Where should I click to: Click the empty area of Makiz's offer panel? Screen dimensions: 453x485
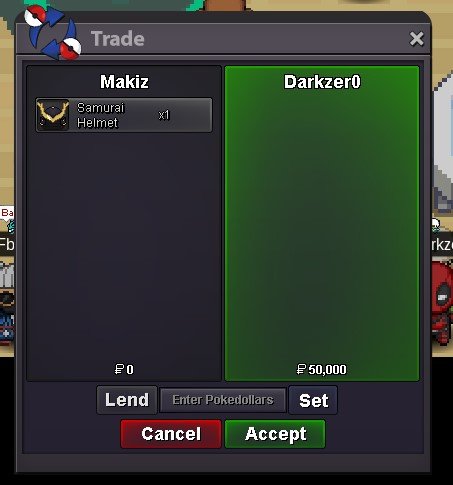tap(124, 247)
